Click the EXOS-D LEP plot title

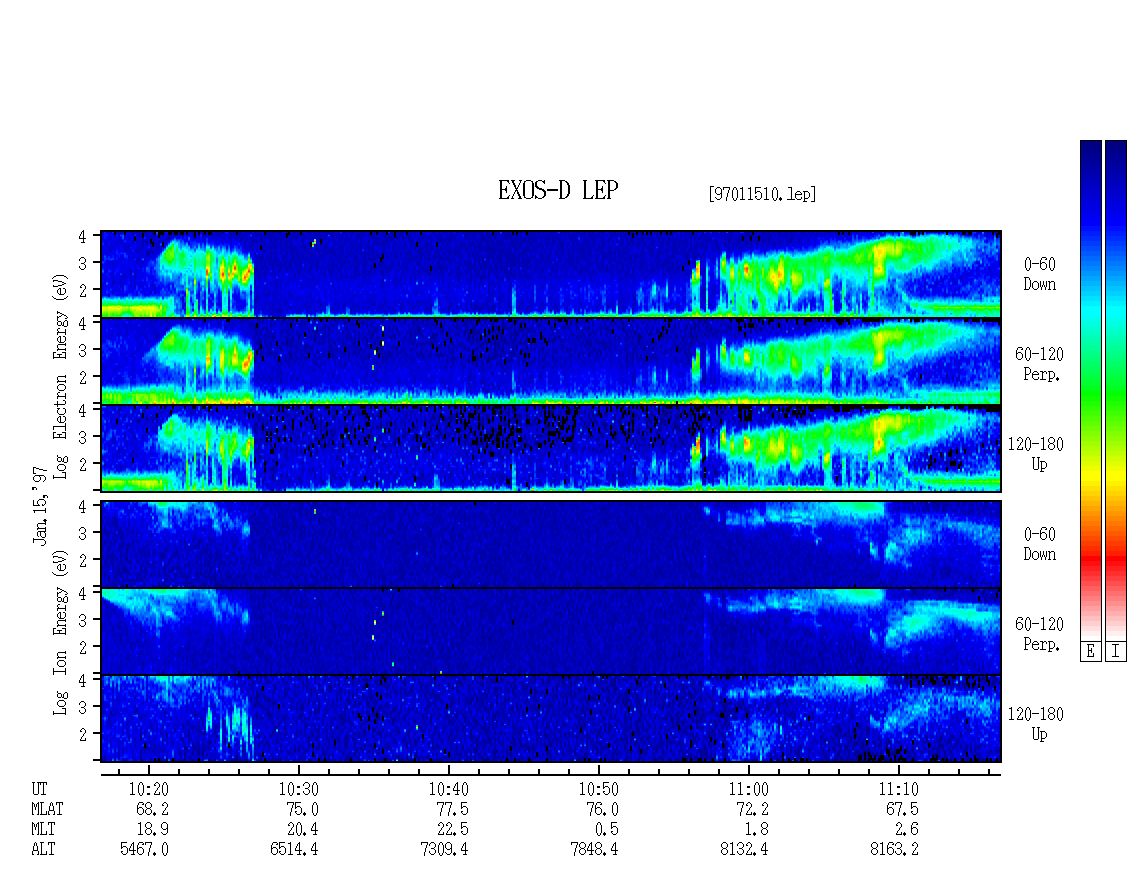pos(558,191)
